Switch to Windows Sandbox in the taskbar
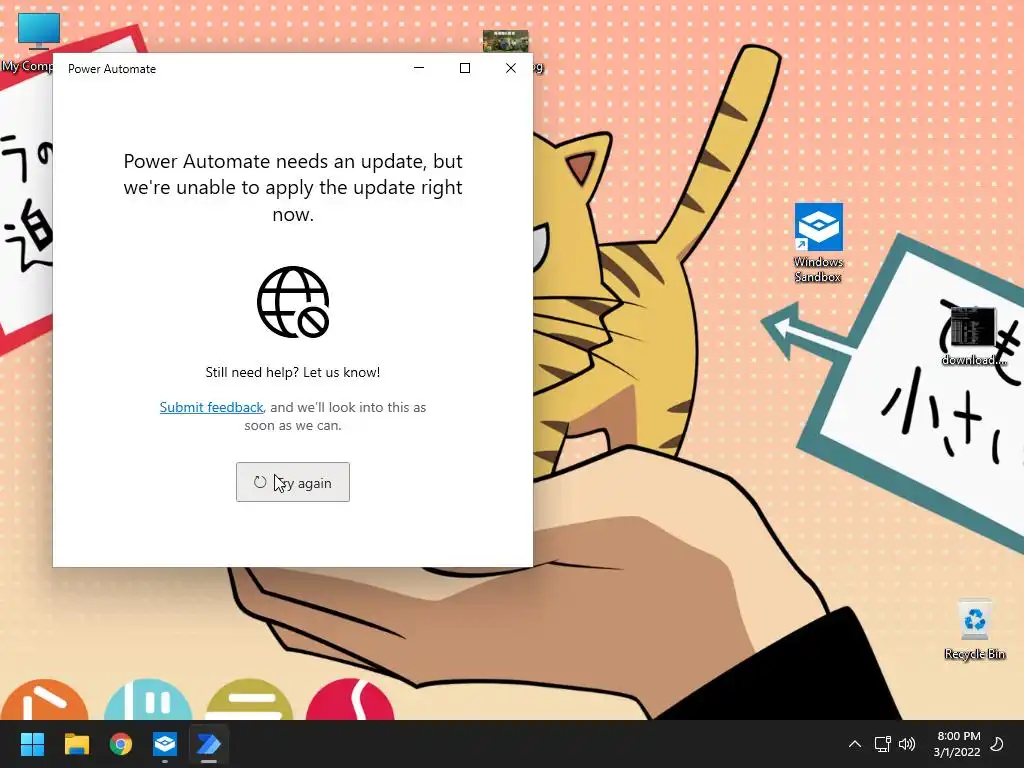1024x768 pixels. point(165,744)
